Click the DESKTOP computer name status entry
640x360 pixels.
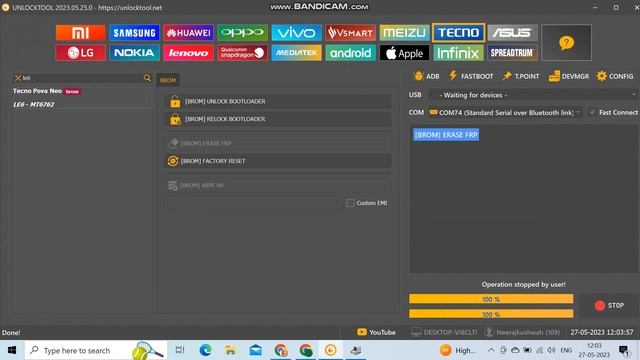(444, 332)
